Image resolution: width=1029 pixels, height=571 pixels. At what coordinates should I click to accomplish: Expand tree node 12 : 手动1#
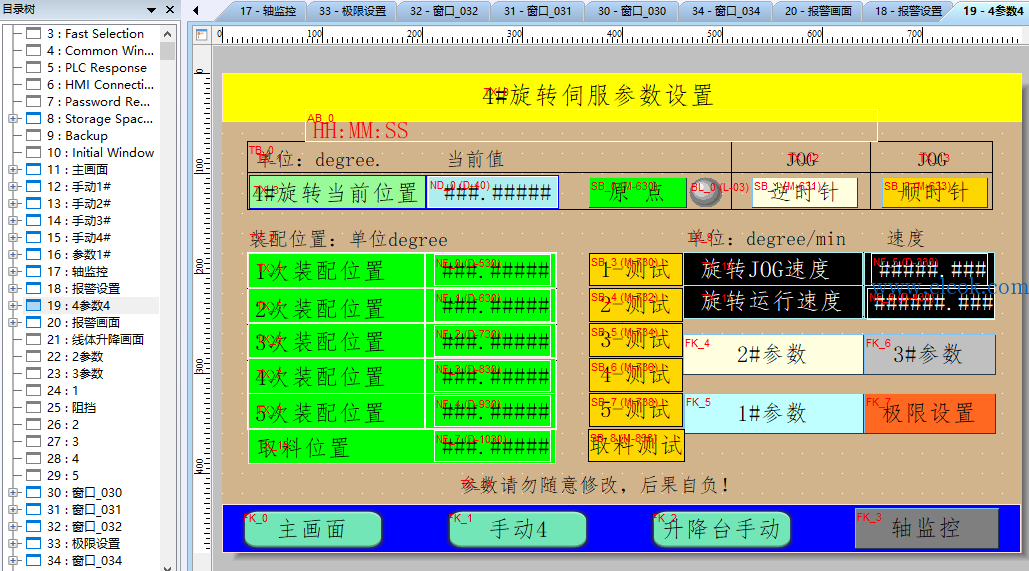point(13,186)
